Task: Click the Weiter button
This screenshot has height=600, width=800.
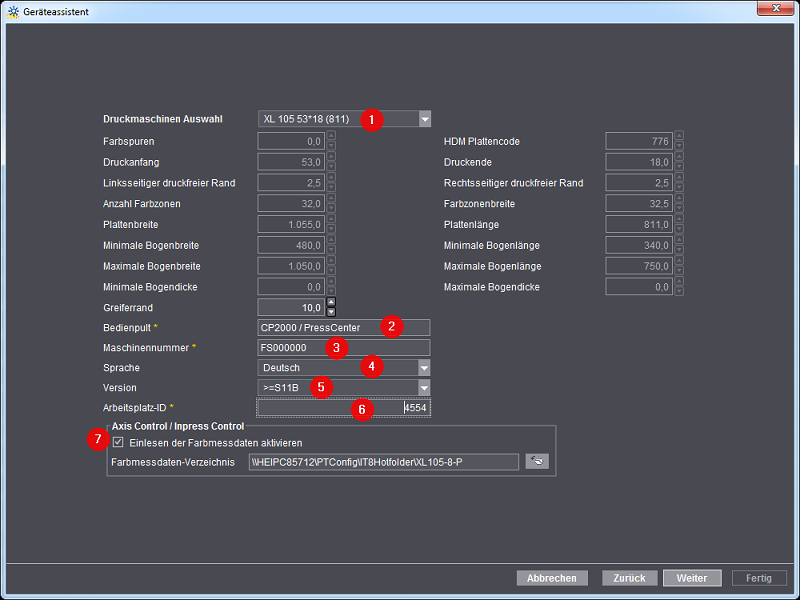Action: point(691,578)
